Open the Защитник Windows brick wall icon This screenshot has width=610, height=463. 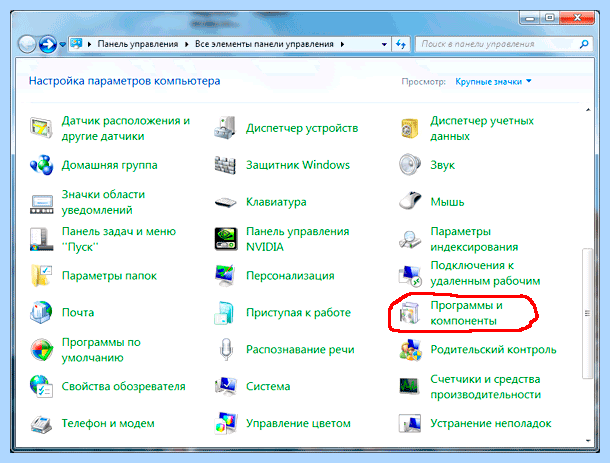click(225, 165)
